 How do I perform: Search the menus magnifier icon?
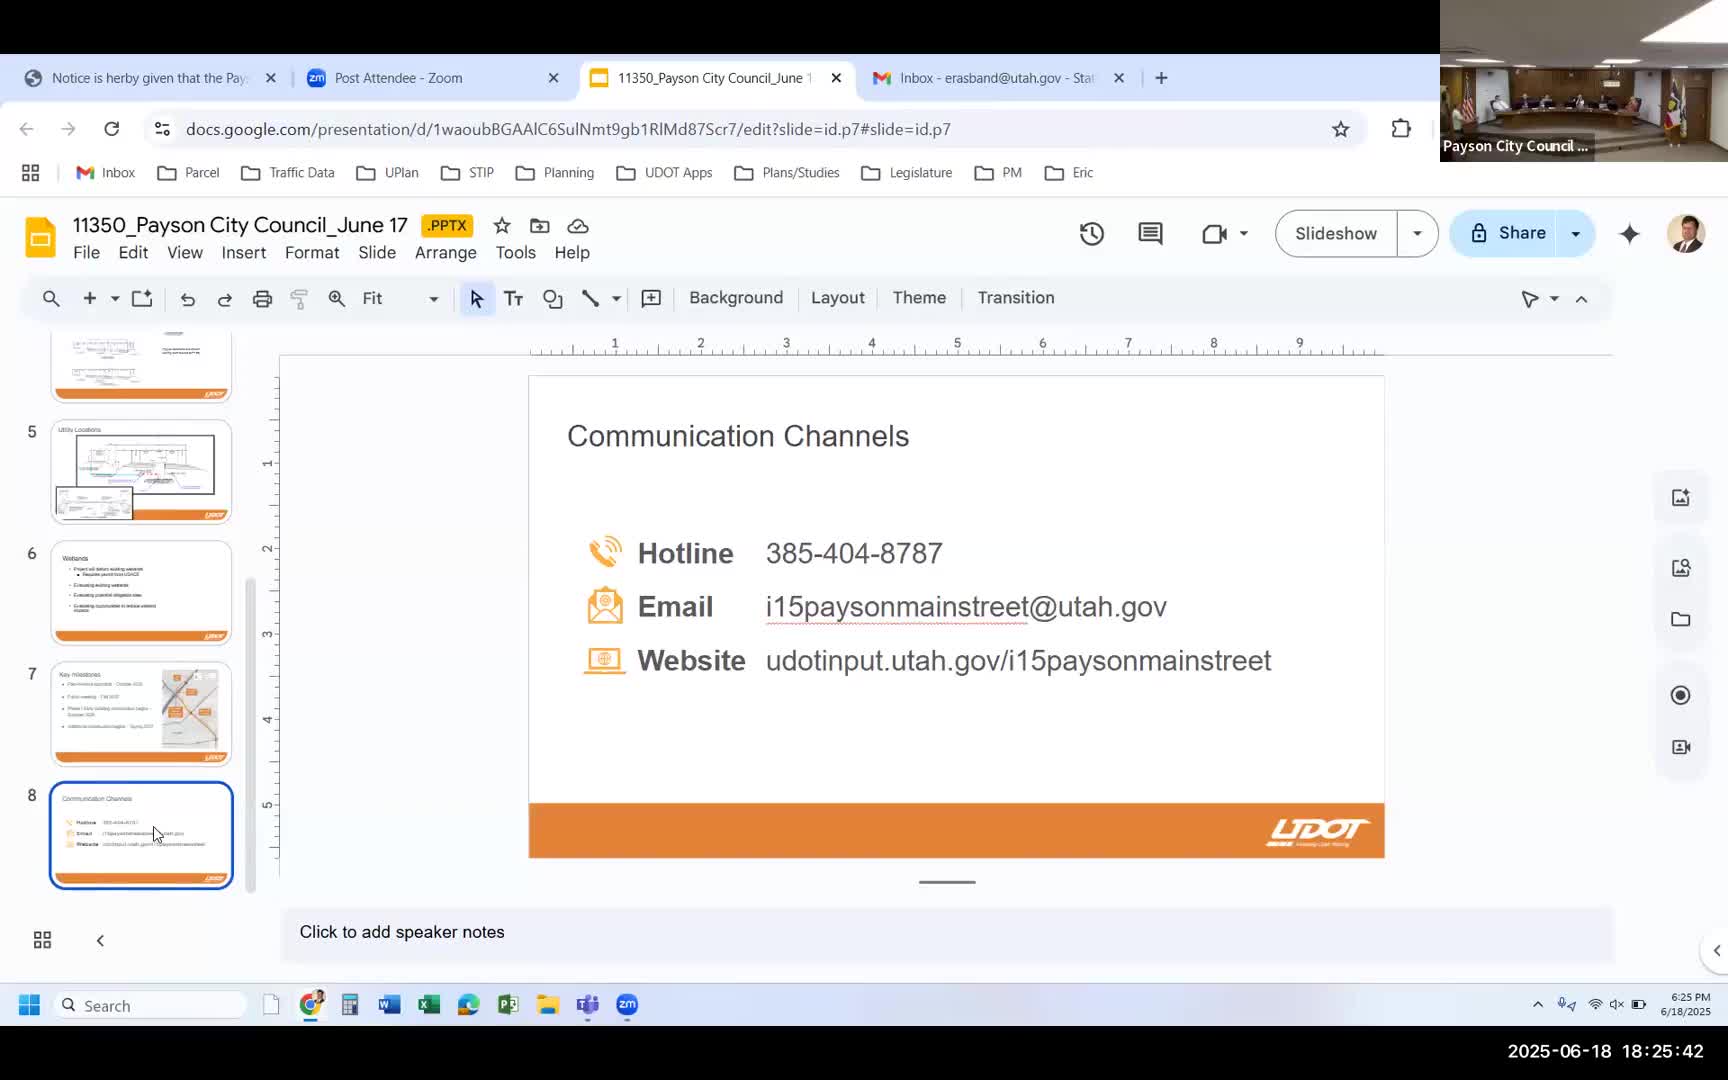click(x=51, y=298)
